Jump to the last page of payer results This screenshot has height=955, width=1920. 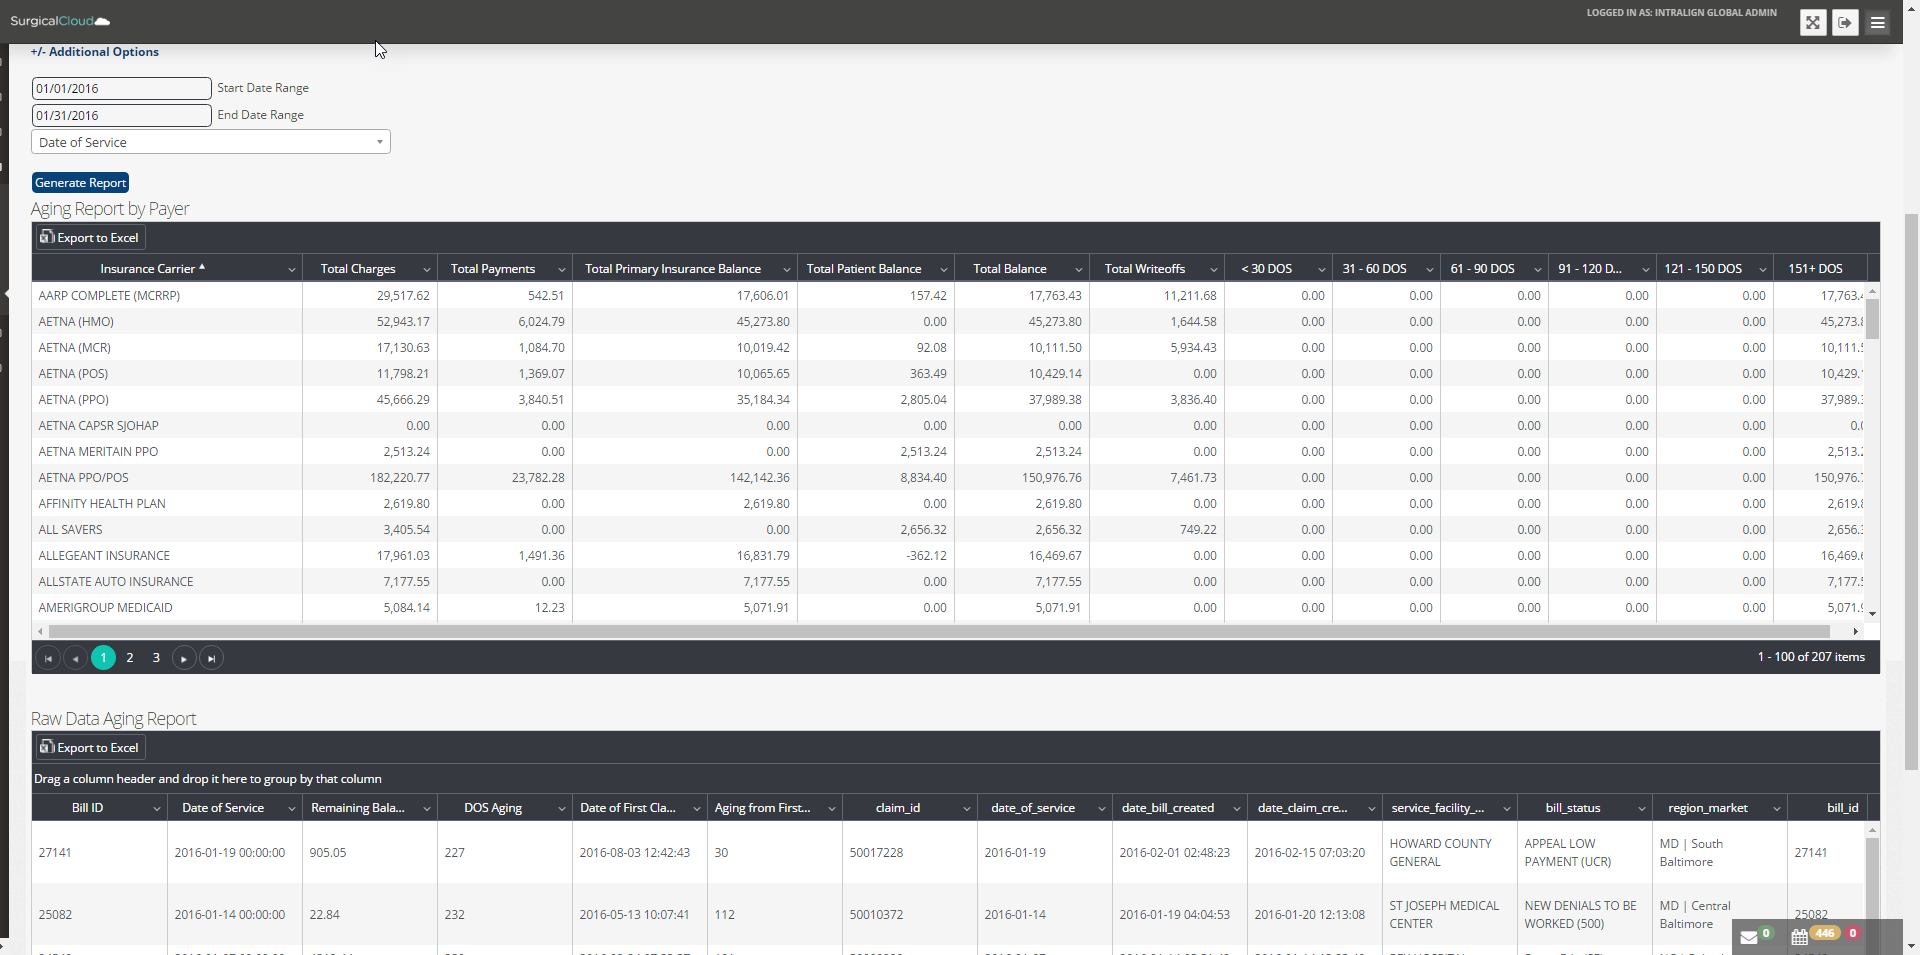[x=211, y=658]
